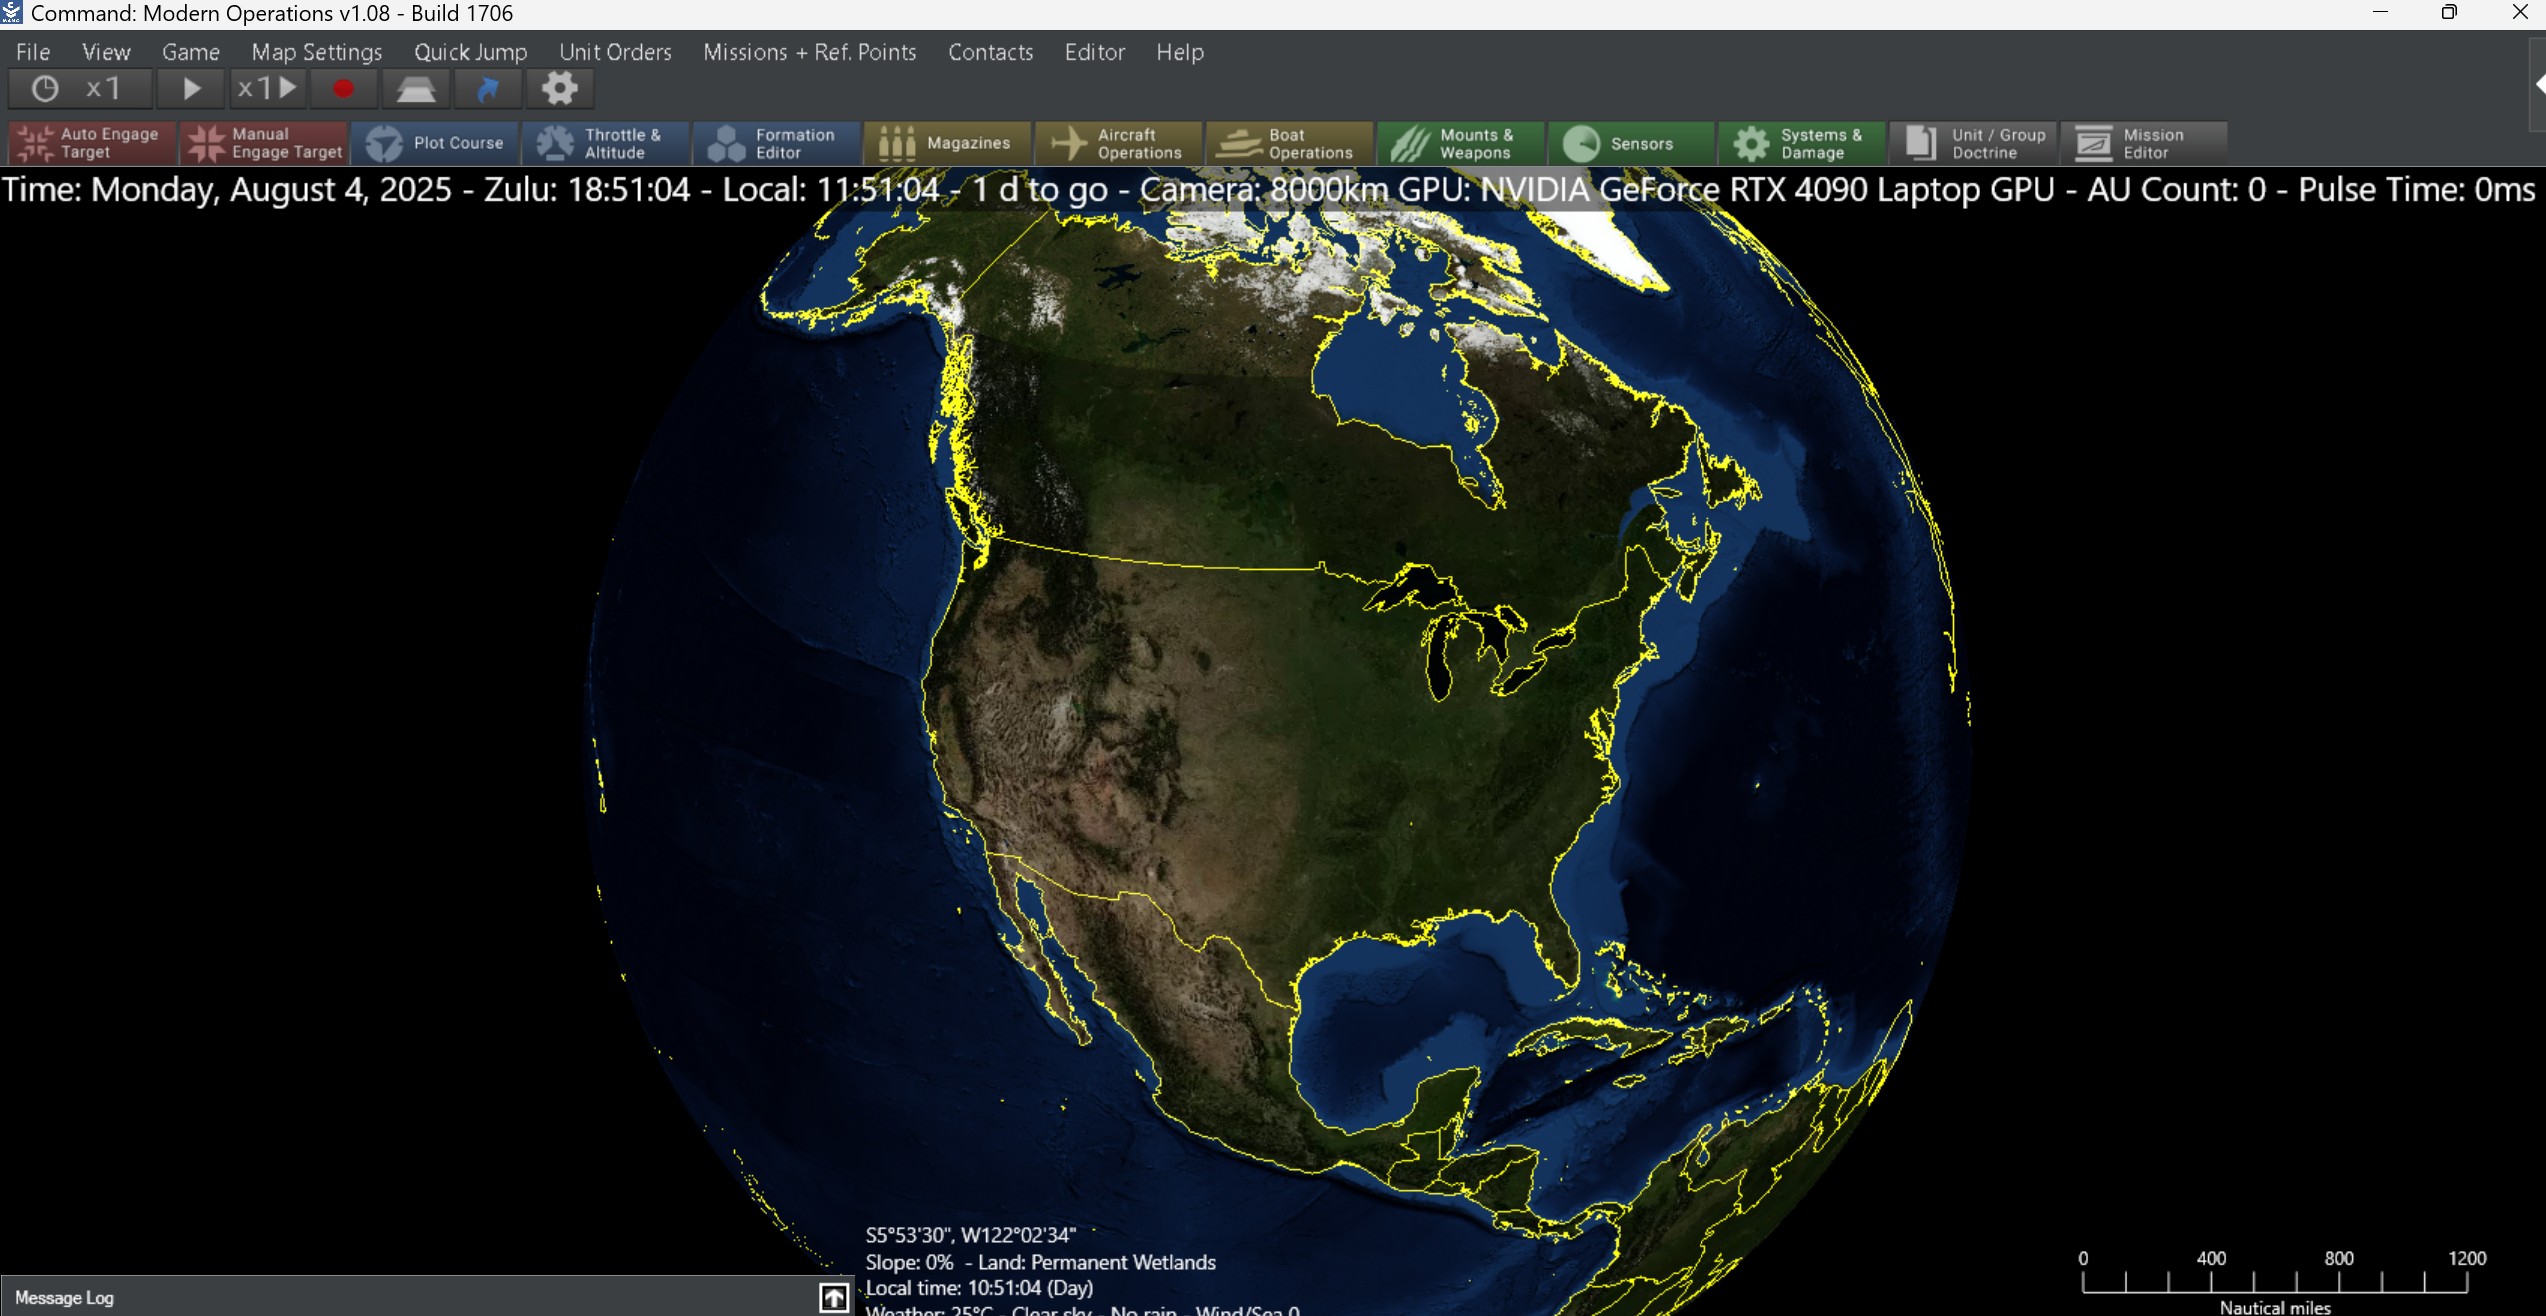Click the x1 step-forward button
The height and width of the screenshot is (1316, 2546).
(x=267, y=89)
